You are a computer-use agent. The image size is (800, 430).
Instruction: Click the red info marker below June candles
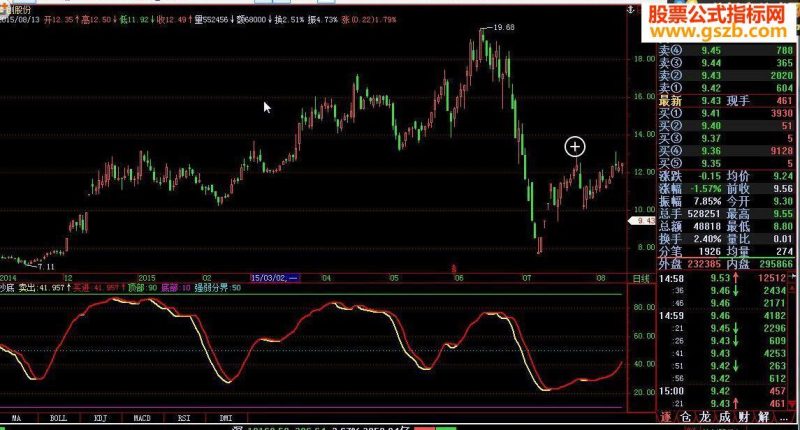454,268
